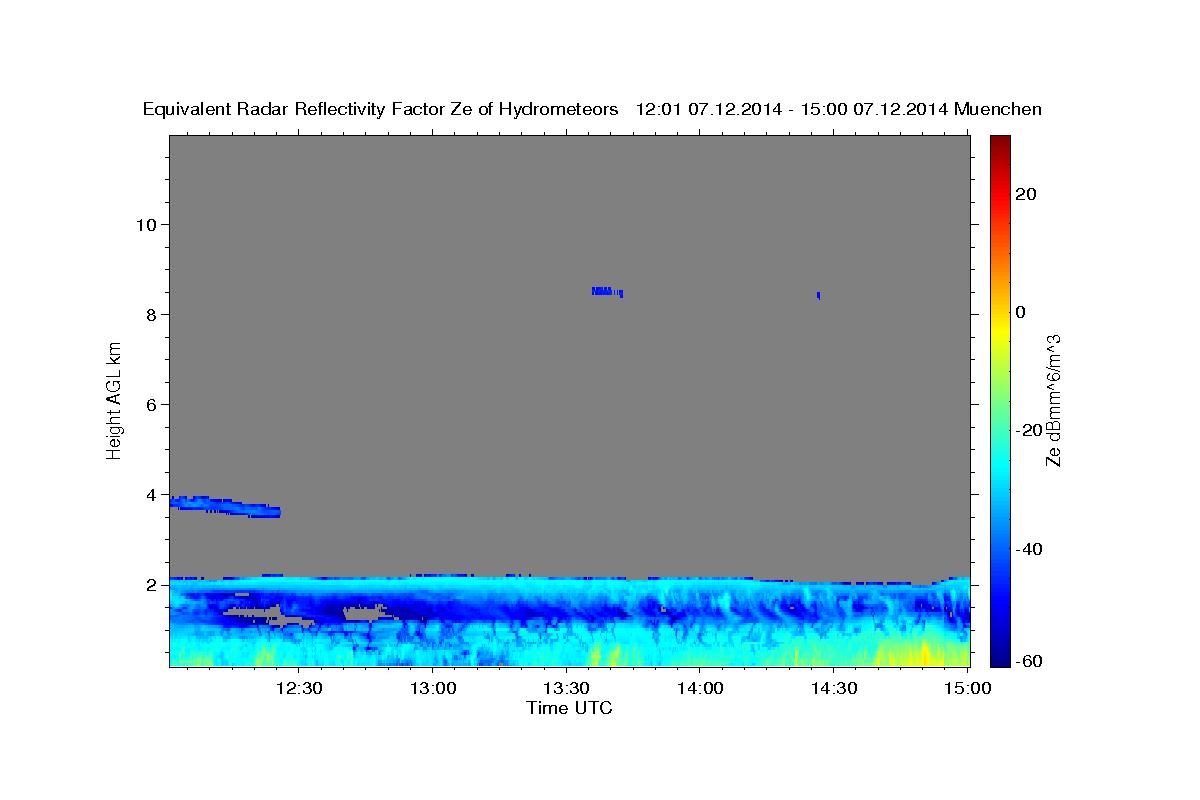Click the tiny blue echo near 14:27
The width and height of the screenshot is (1200, 800).
click(819, 295)
